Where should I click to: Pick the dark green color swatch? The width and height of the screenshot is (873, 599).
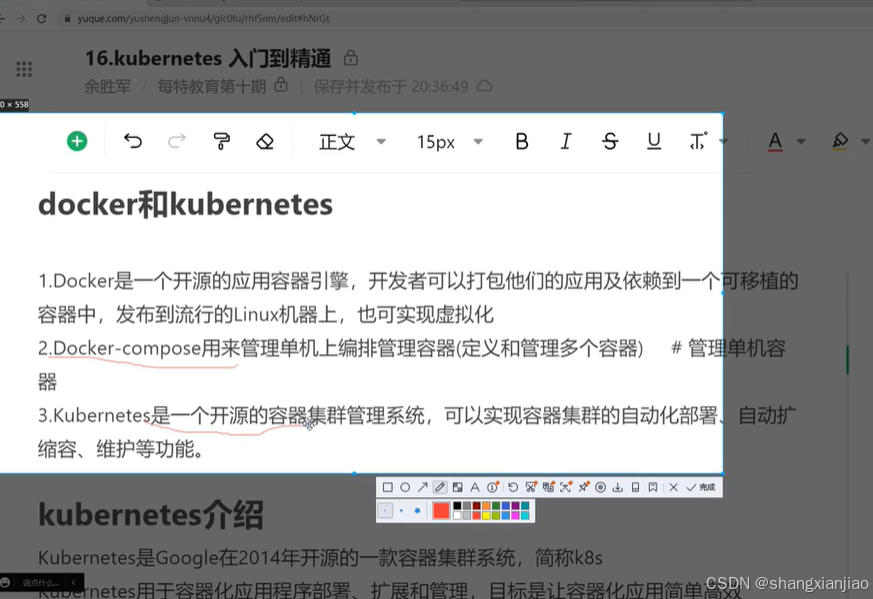[x=496, y=505]
